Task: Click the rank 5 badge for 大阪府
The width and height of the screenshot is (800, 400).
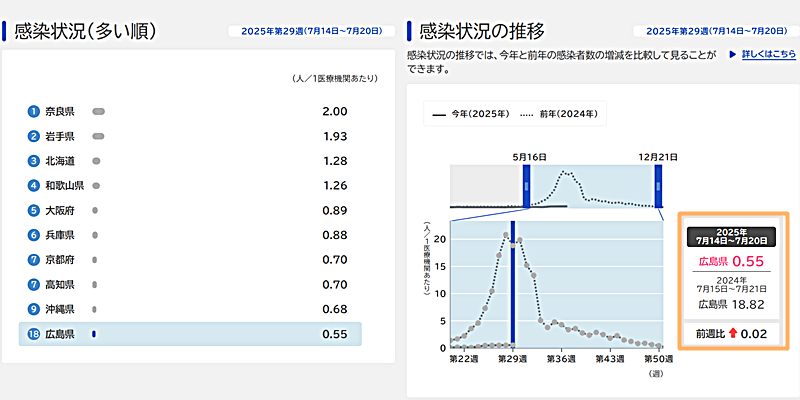Action: (33, 211)
